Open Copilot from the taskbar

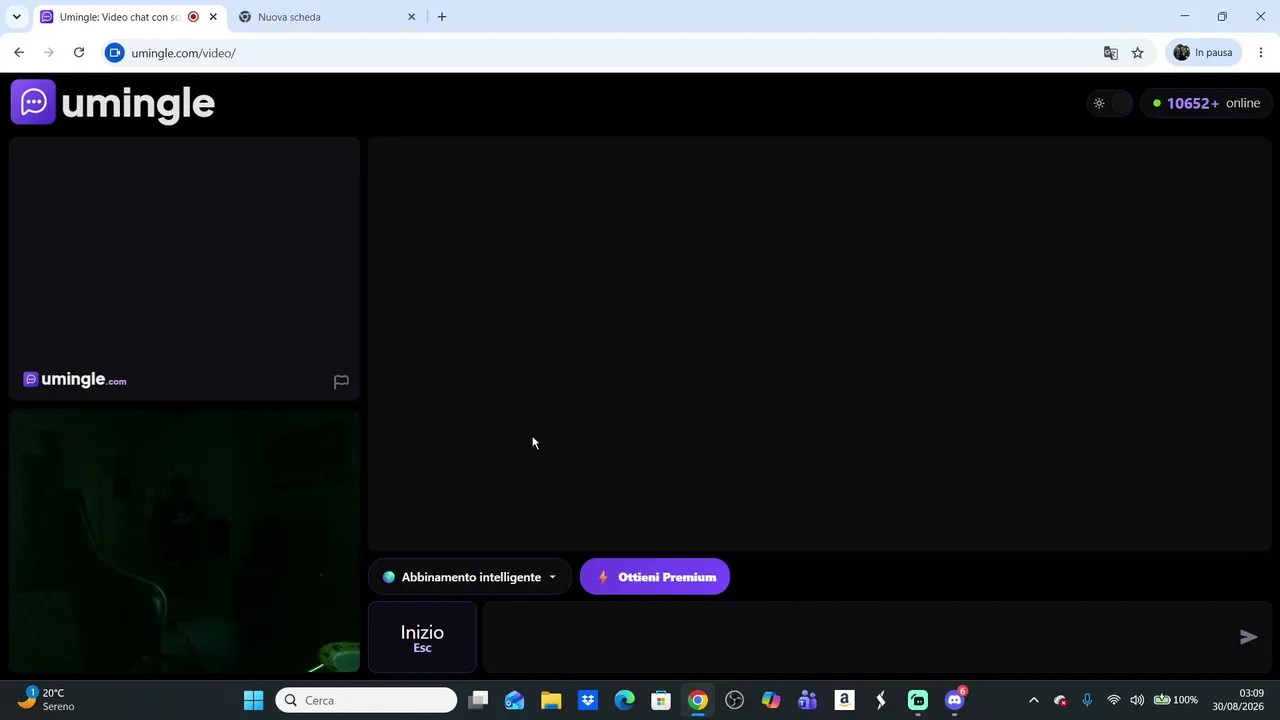(771, 700)
